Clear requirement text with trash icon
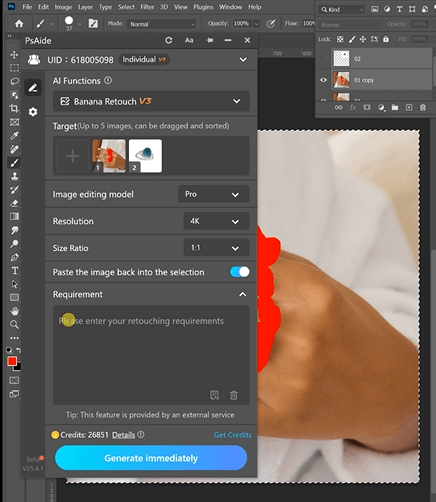 234,395
